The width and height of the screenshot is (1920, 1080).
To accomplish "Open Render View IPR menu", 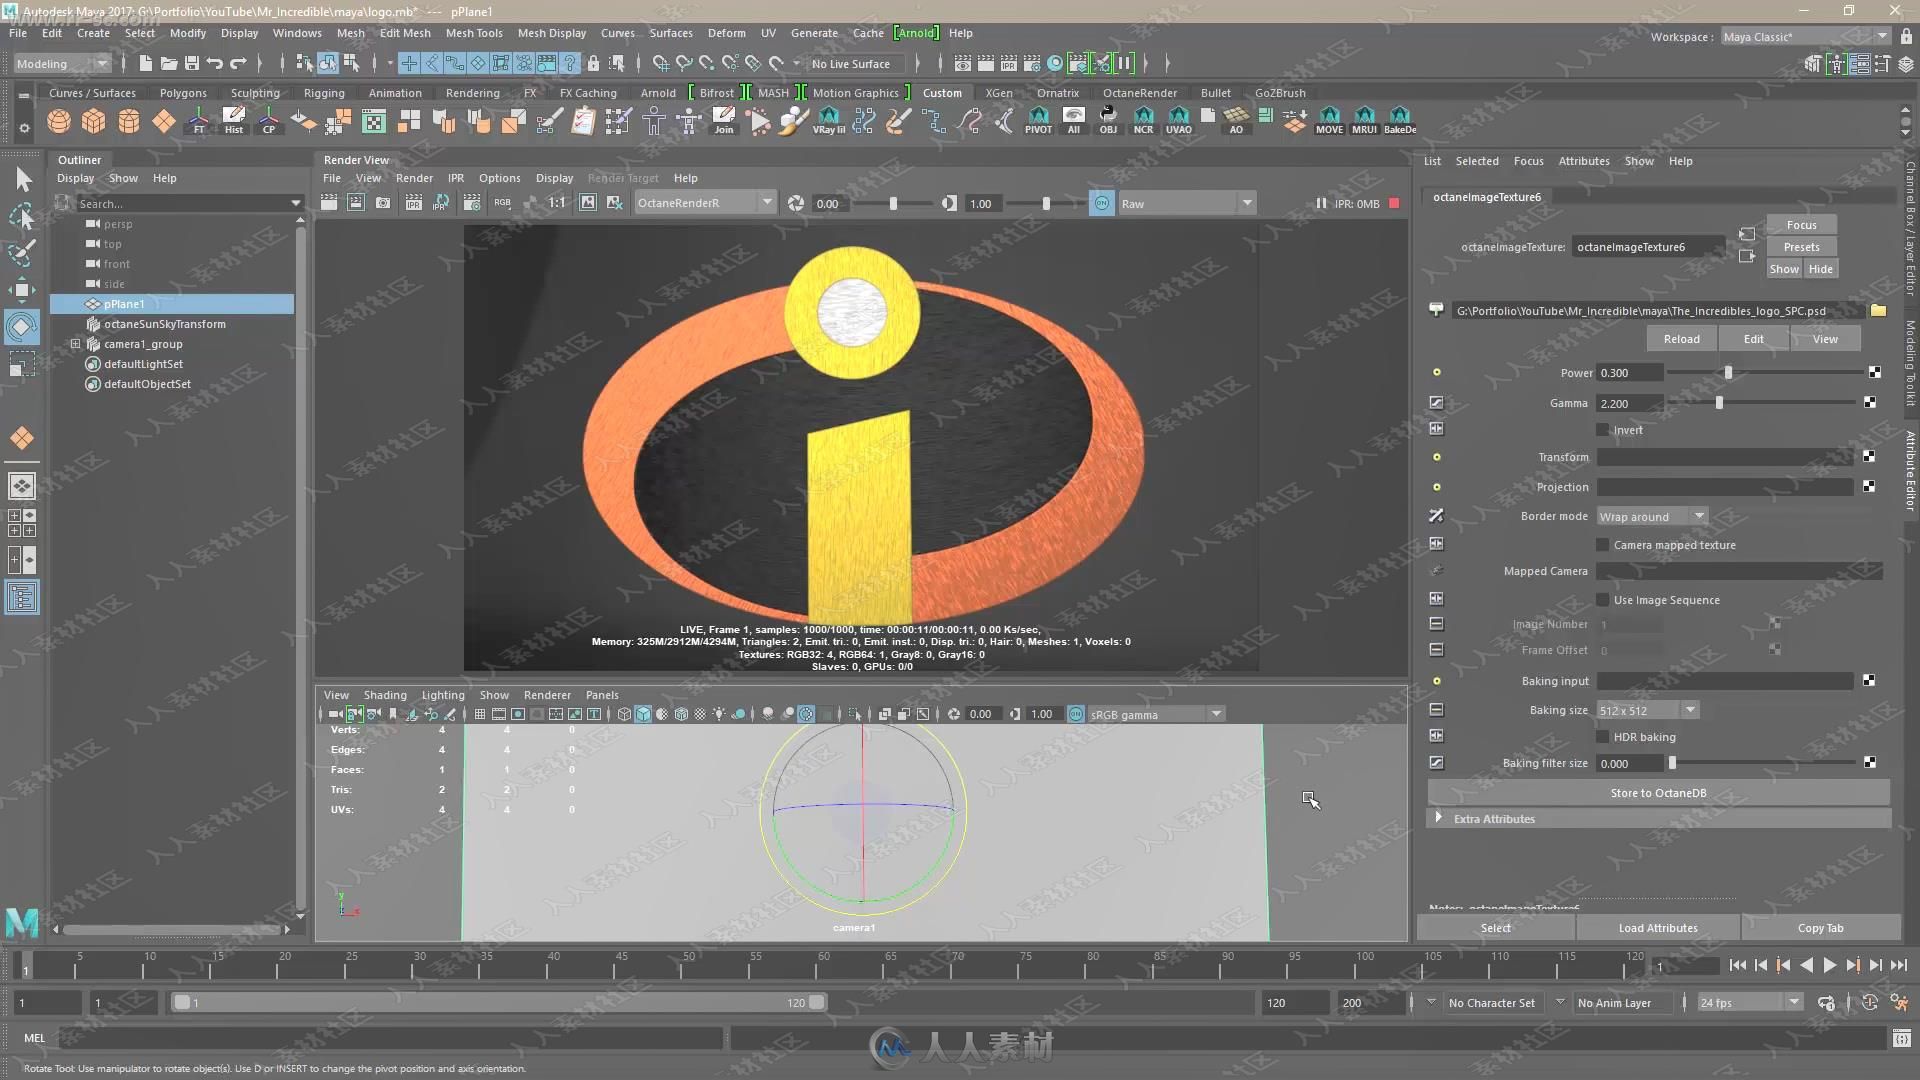I will click(x=455, y=178).
